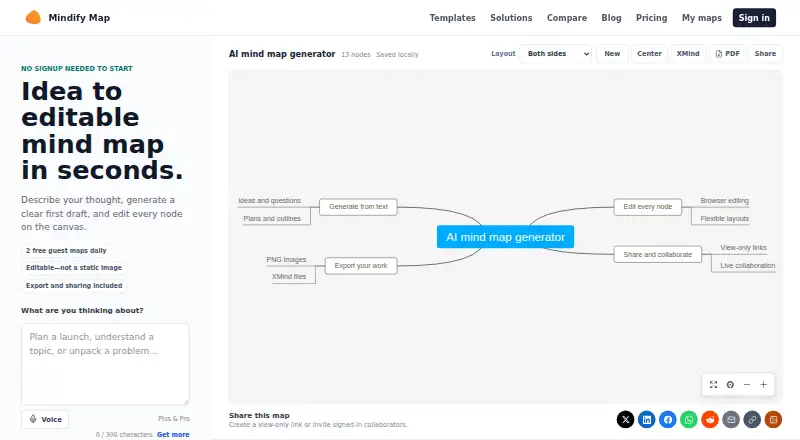Click the orange Mindify Map logo icon
Image resolution: width=800 pixels, height=440 pixels.
pyautogui.click(x=33, y=17)
